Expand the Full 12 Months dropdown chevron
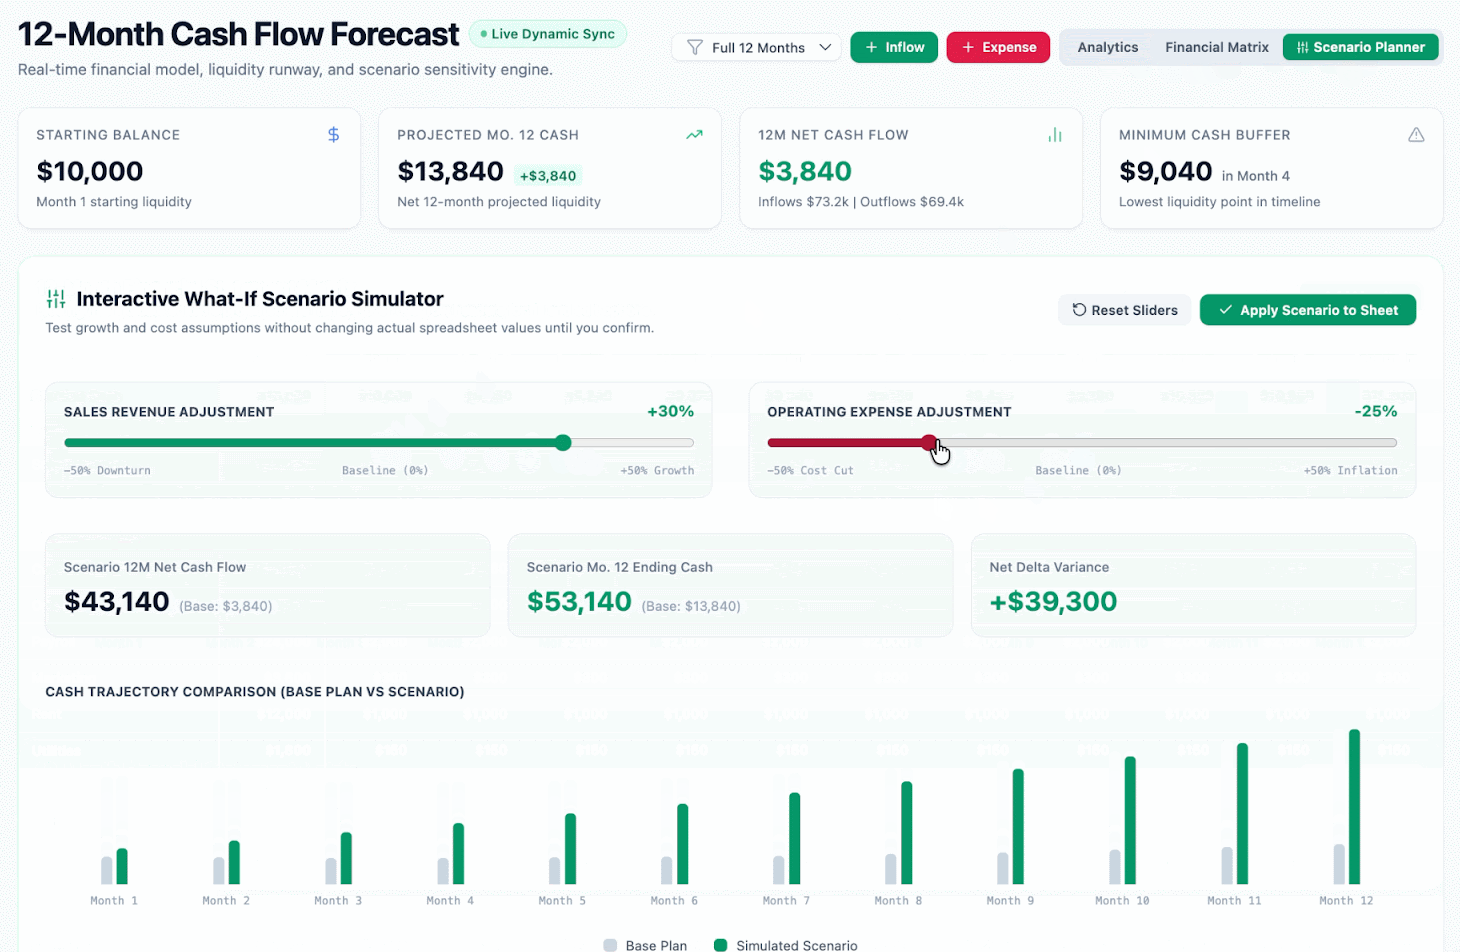The image size is (1460, 952). coord(825,47)
